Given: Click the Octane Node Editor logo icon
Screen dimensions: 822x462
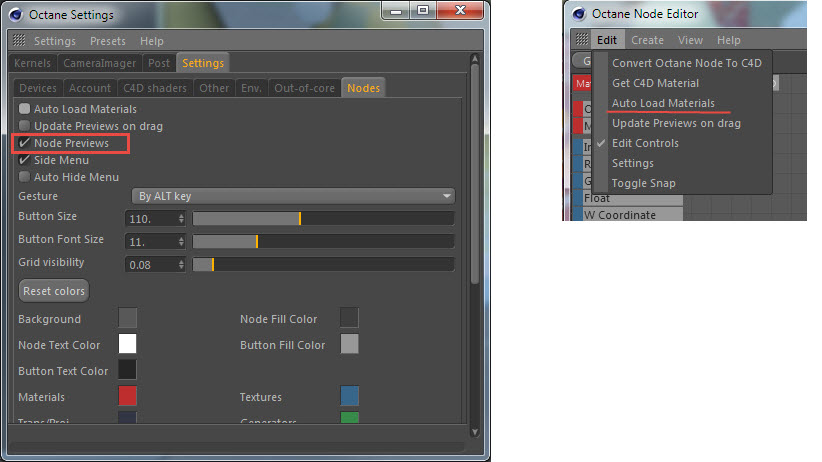Looking at the screenshot, I should click(579, 14).
